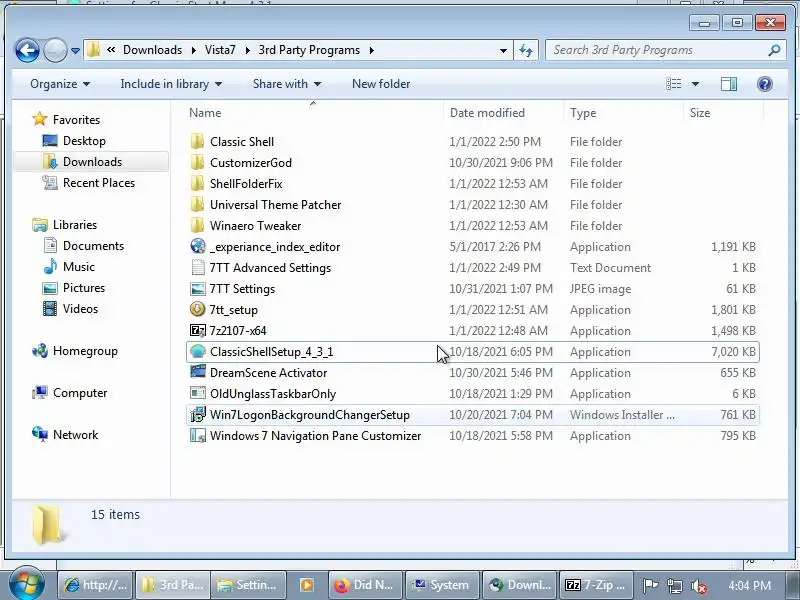Image resolution: width=800 pixels, height=600 pixels.
Task: Expand arrow after 3rd Party Programs breadcrumb
Action: point(371,51)
